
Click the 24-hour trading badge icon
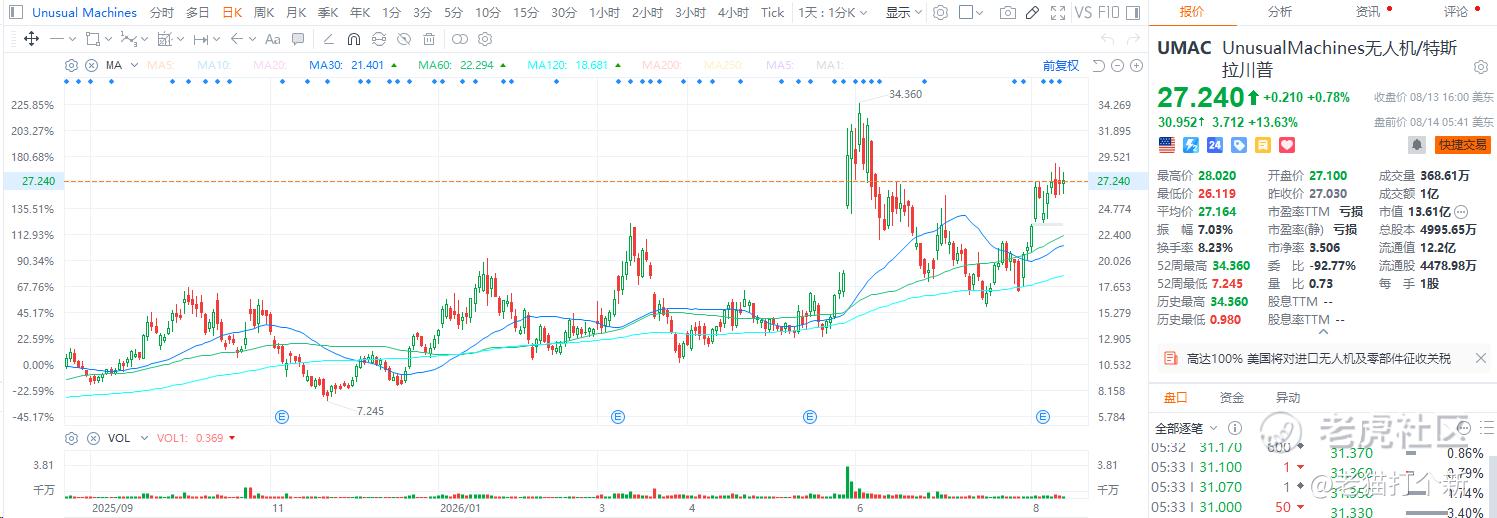click(1215, 145)
